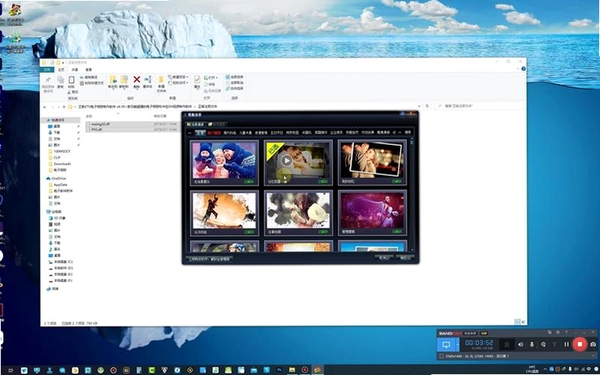Expand the Bandicam capture region info chevron

point(593,356)
